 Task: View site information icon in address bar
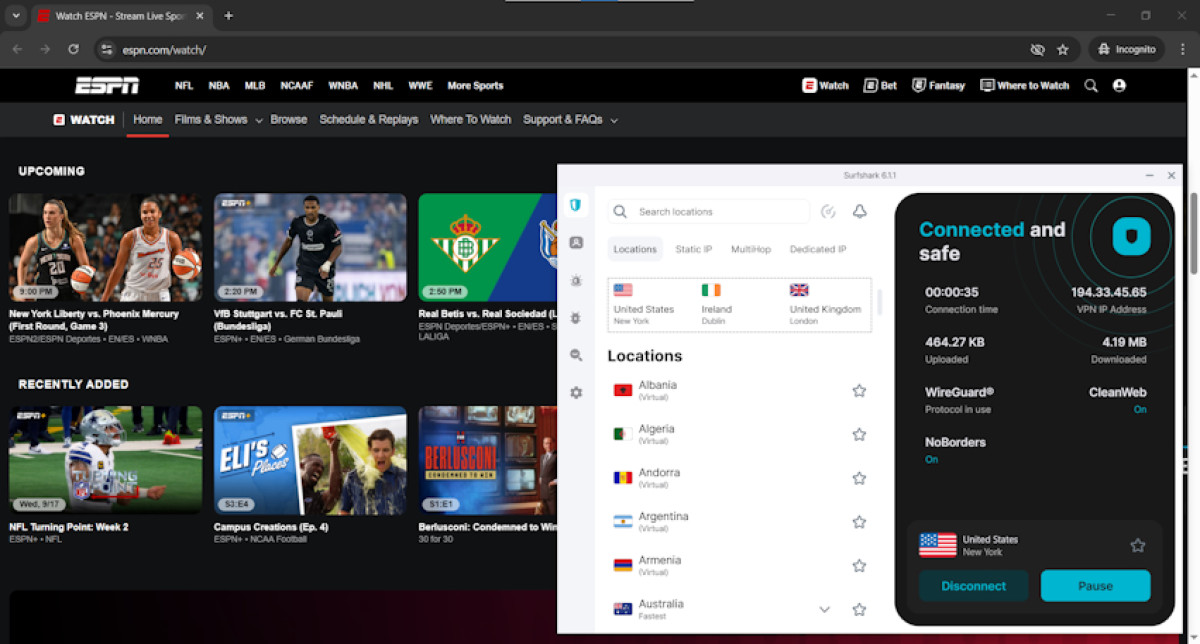tap(107, 49)
